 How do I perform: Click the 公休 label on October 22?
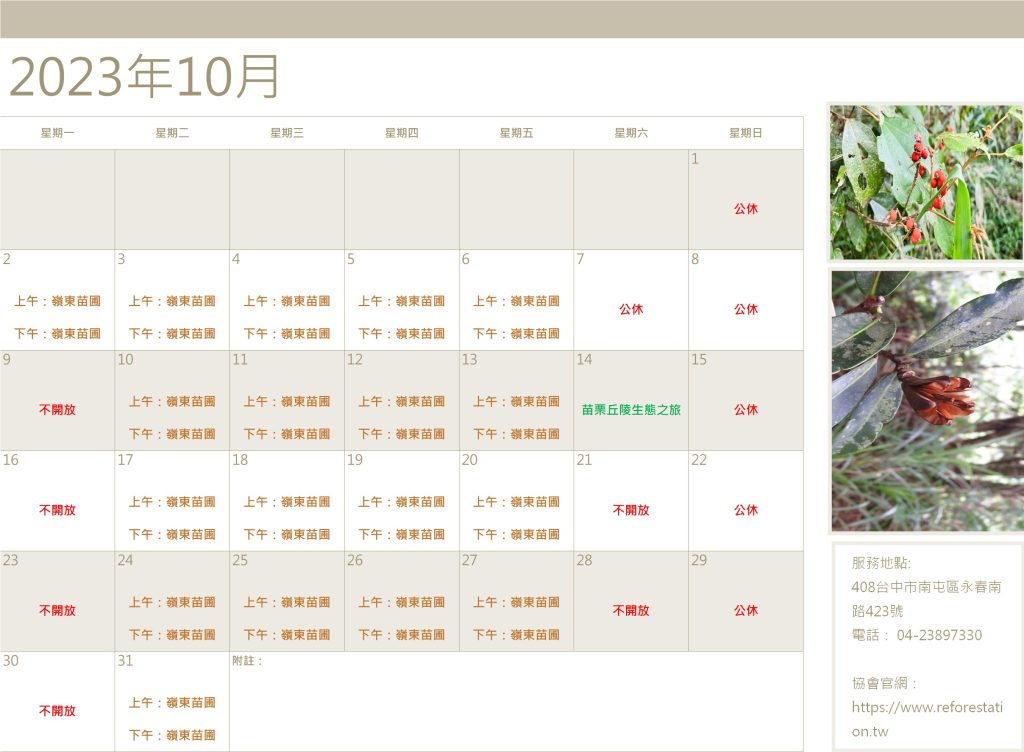[x=746, y=510]
